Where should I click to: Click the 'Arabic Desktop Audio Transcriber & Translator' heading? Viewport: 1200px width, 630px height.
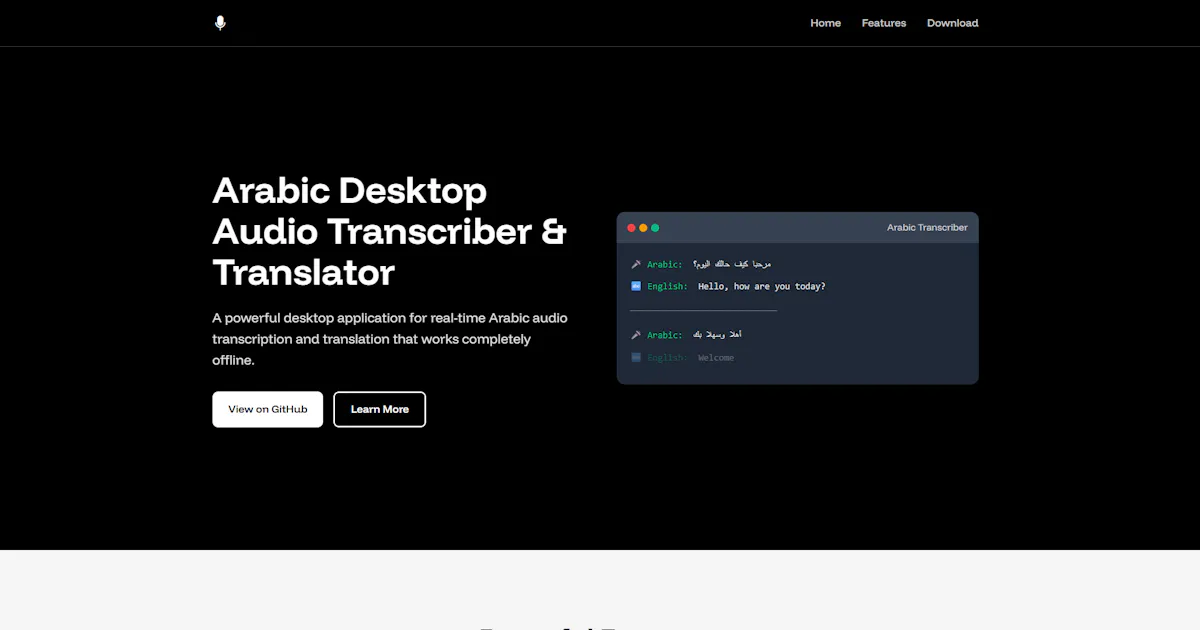tap(390, 231)
